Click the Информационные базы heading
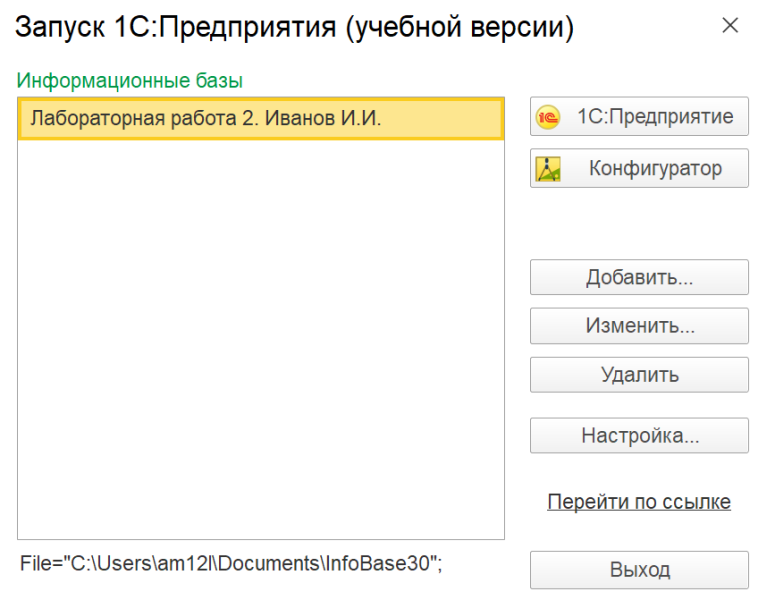 [x=130, y=79]
